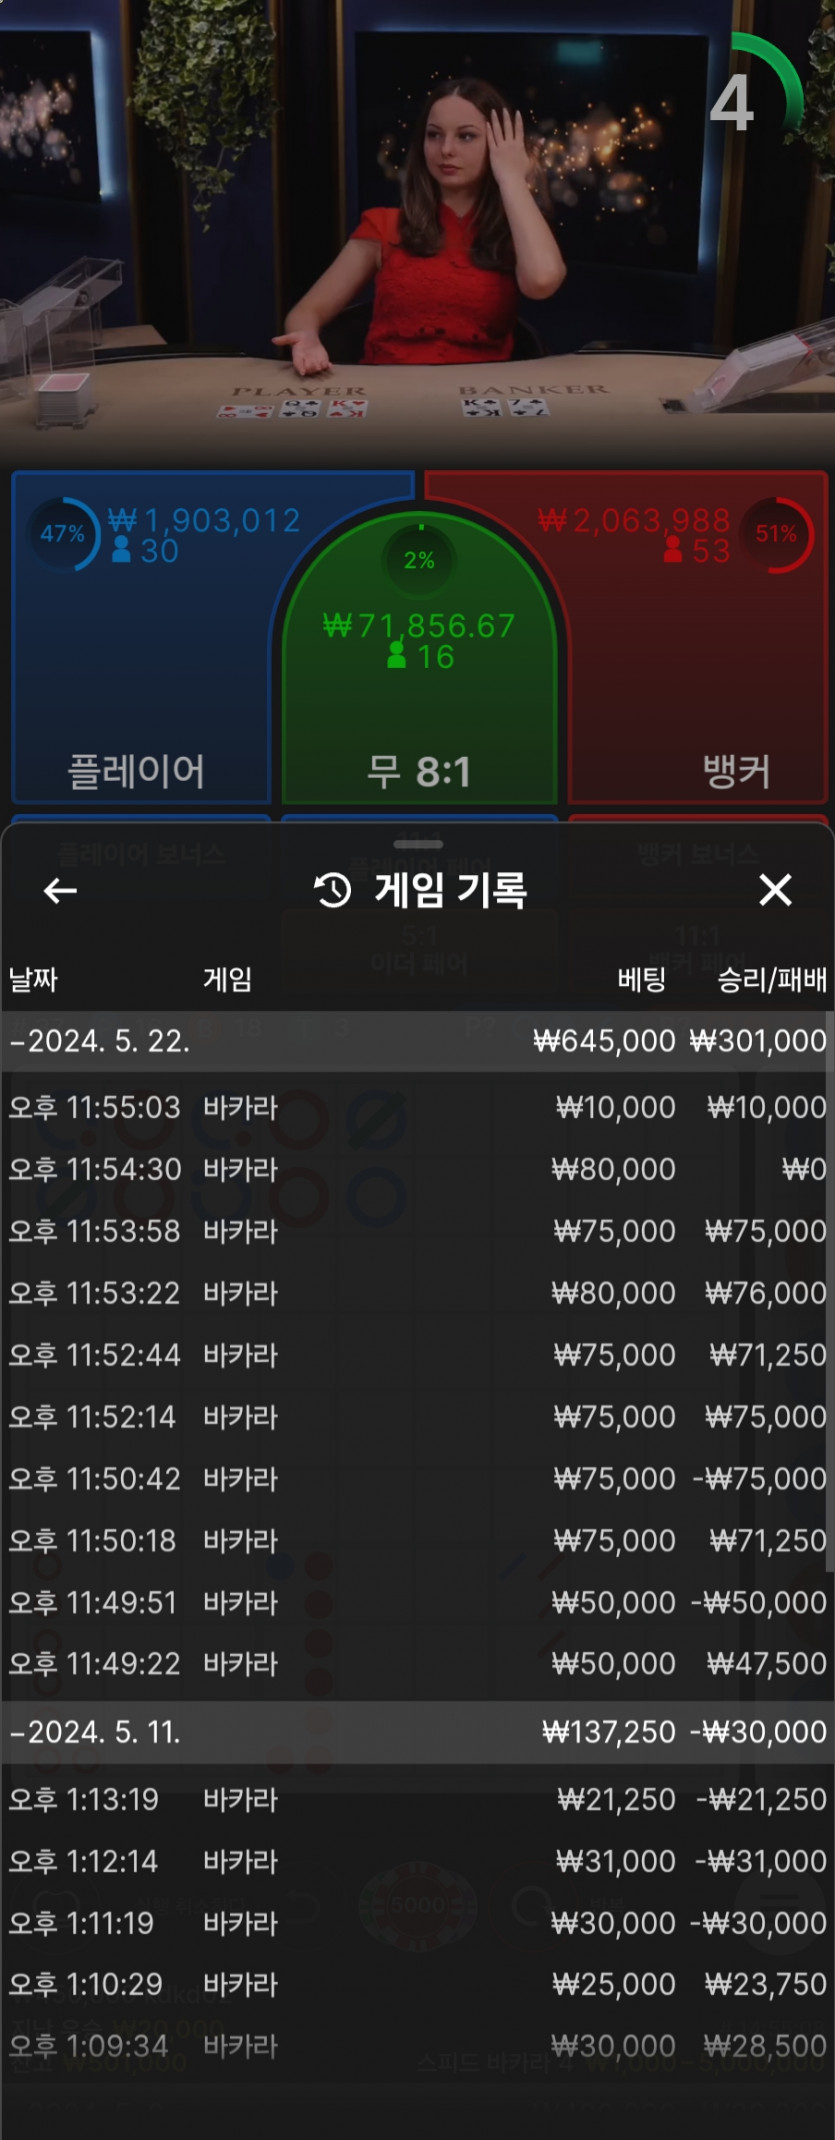Tap the 47% player ring indicator
835x2140 pixels.
point(63,534)
